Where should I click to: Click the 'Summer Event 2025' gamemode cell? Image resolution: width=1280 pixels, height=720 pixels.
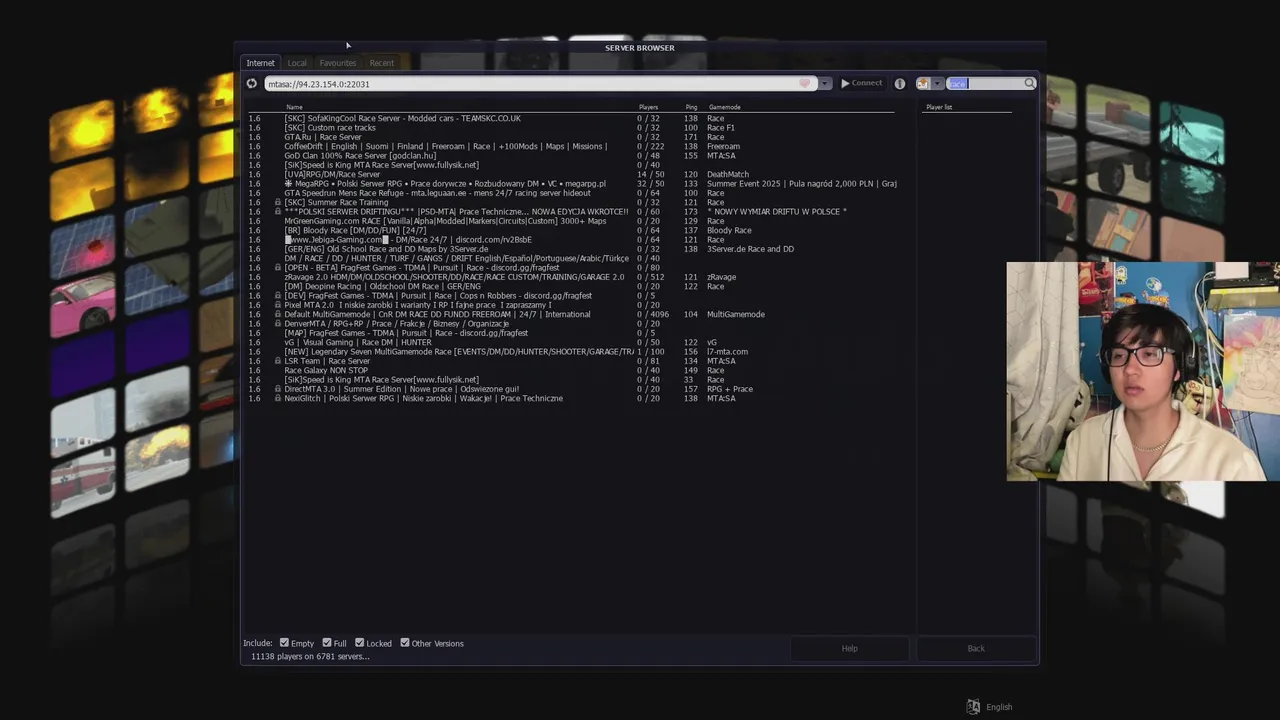click(x=801, y=184)
